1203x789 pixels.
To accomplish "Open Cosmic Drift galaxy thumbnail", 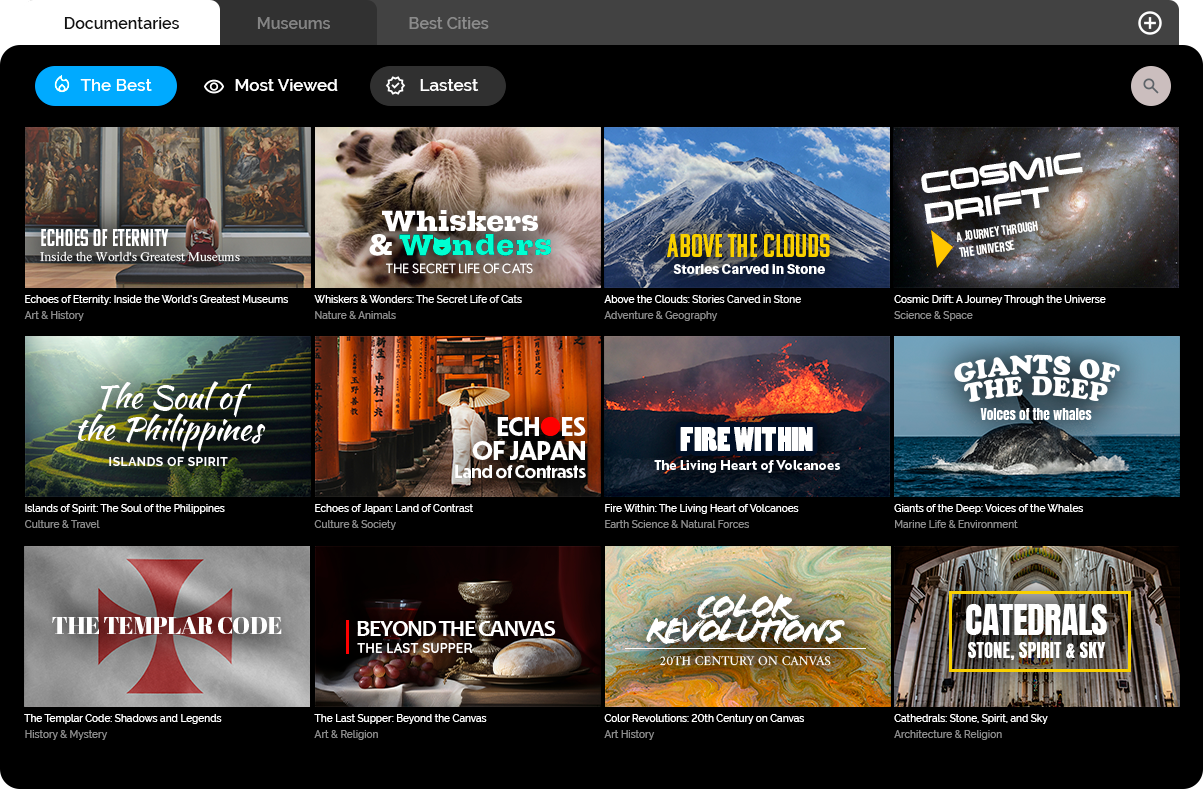I will [1037, 207].
